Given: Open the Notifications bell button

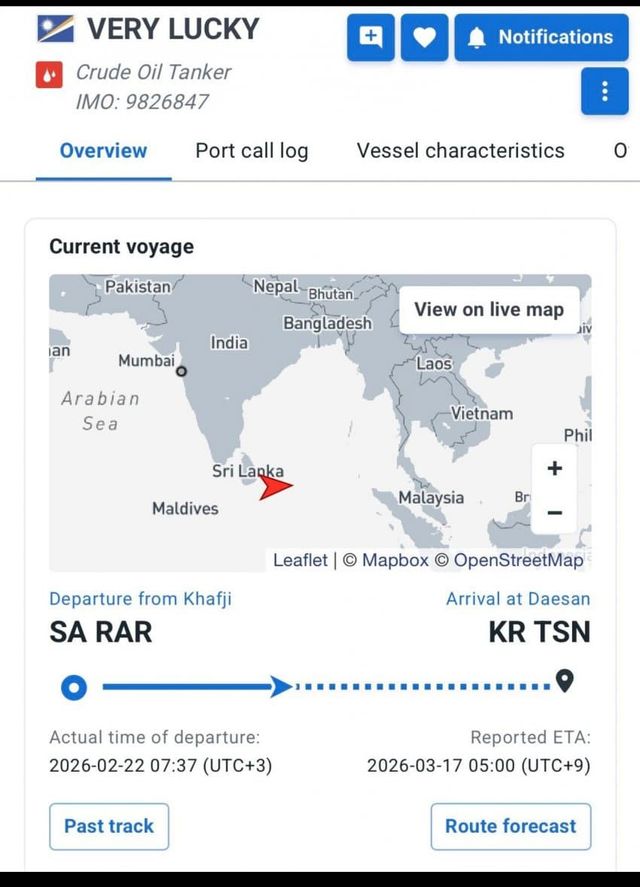Looking at the screenshot, I should point(541,38).
